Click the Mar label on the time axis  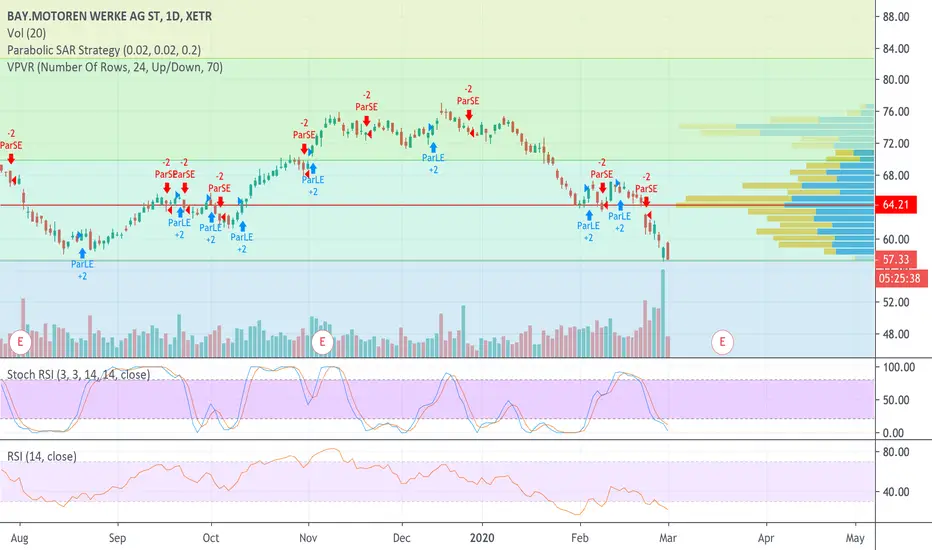(668, 538)
